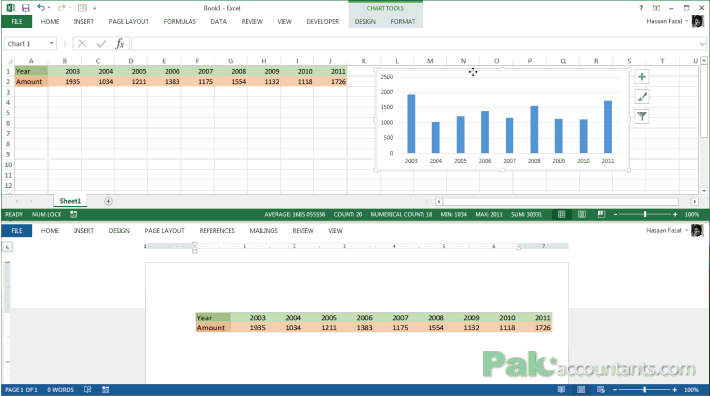Switch to Read Mode in Word status bar
The width and height of the screenshot is (710, 396).
(561, 389)
